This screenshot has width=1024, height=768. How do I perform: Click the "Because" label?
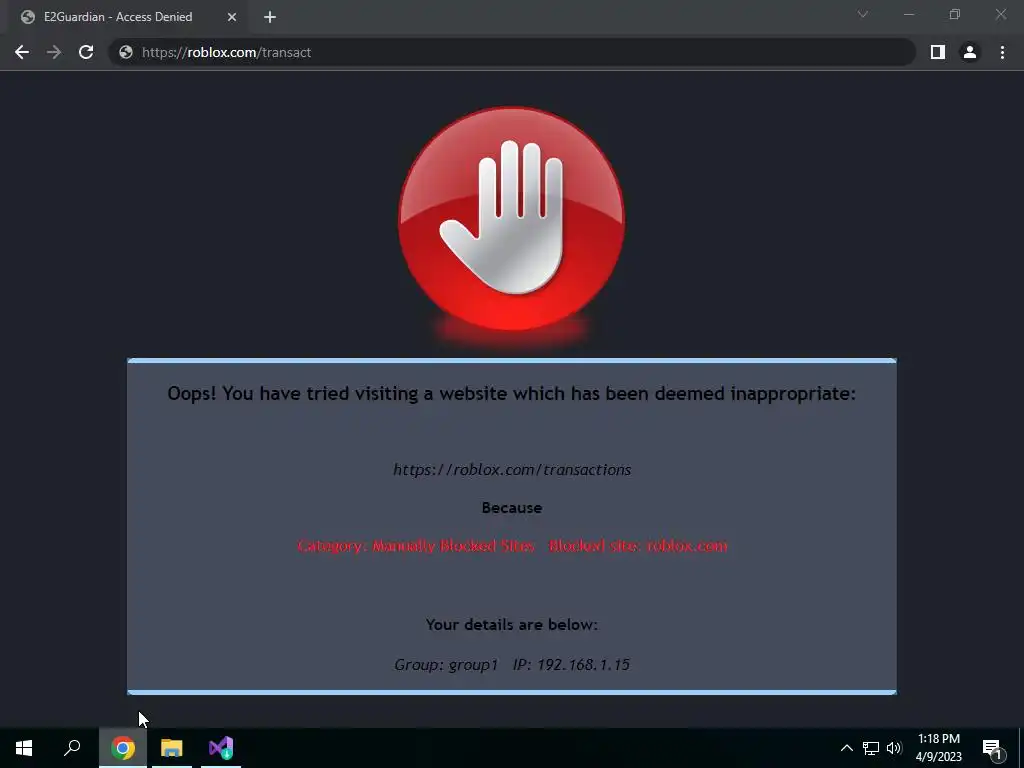pos(512,507)
